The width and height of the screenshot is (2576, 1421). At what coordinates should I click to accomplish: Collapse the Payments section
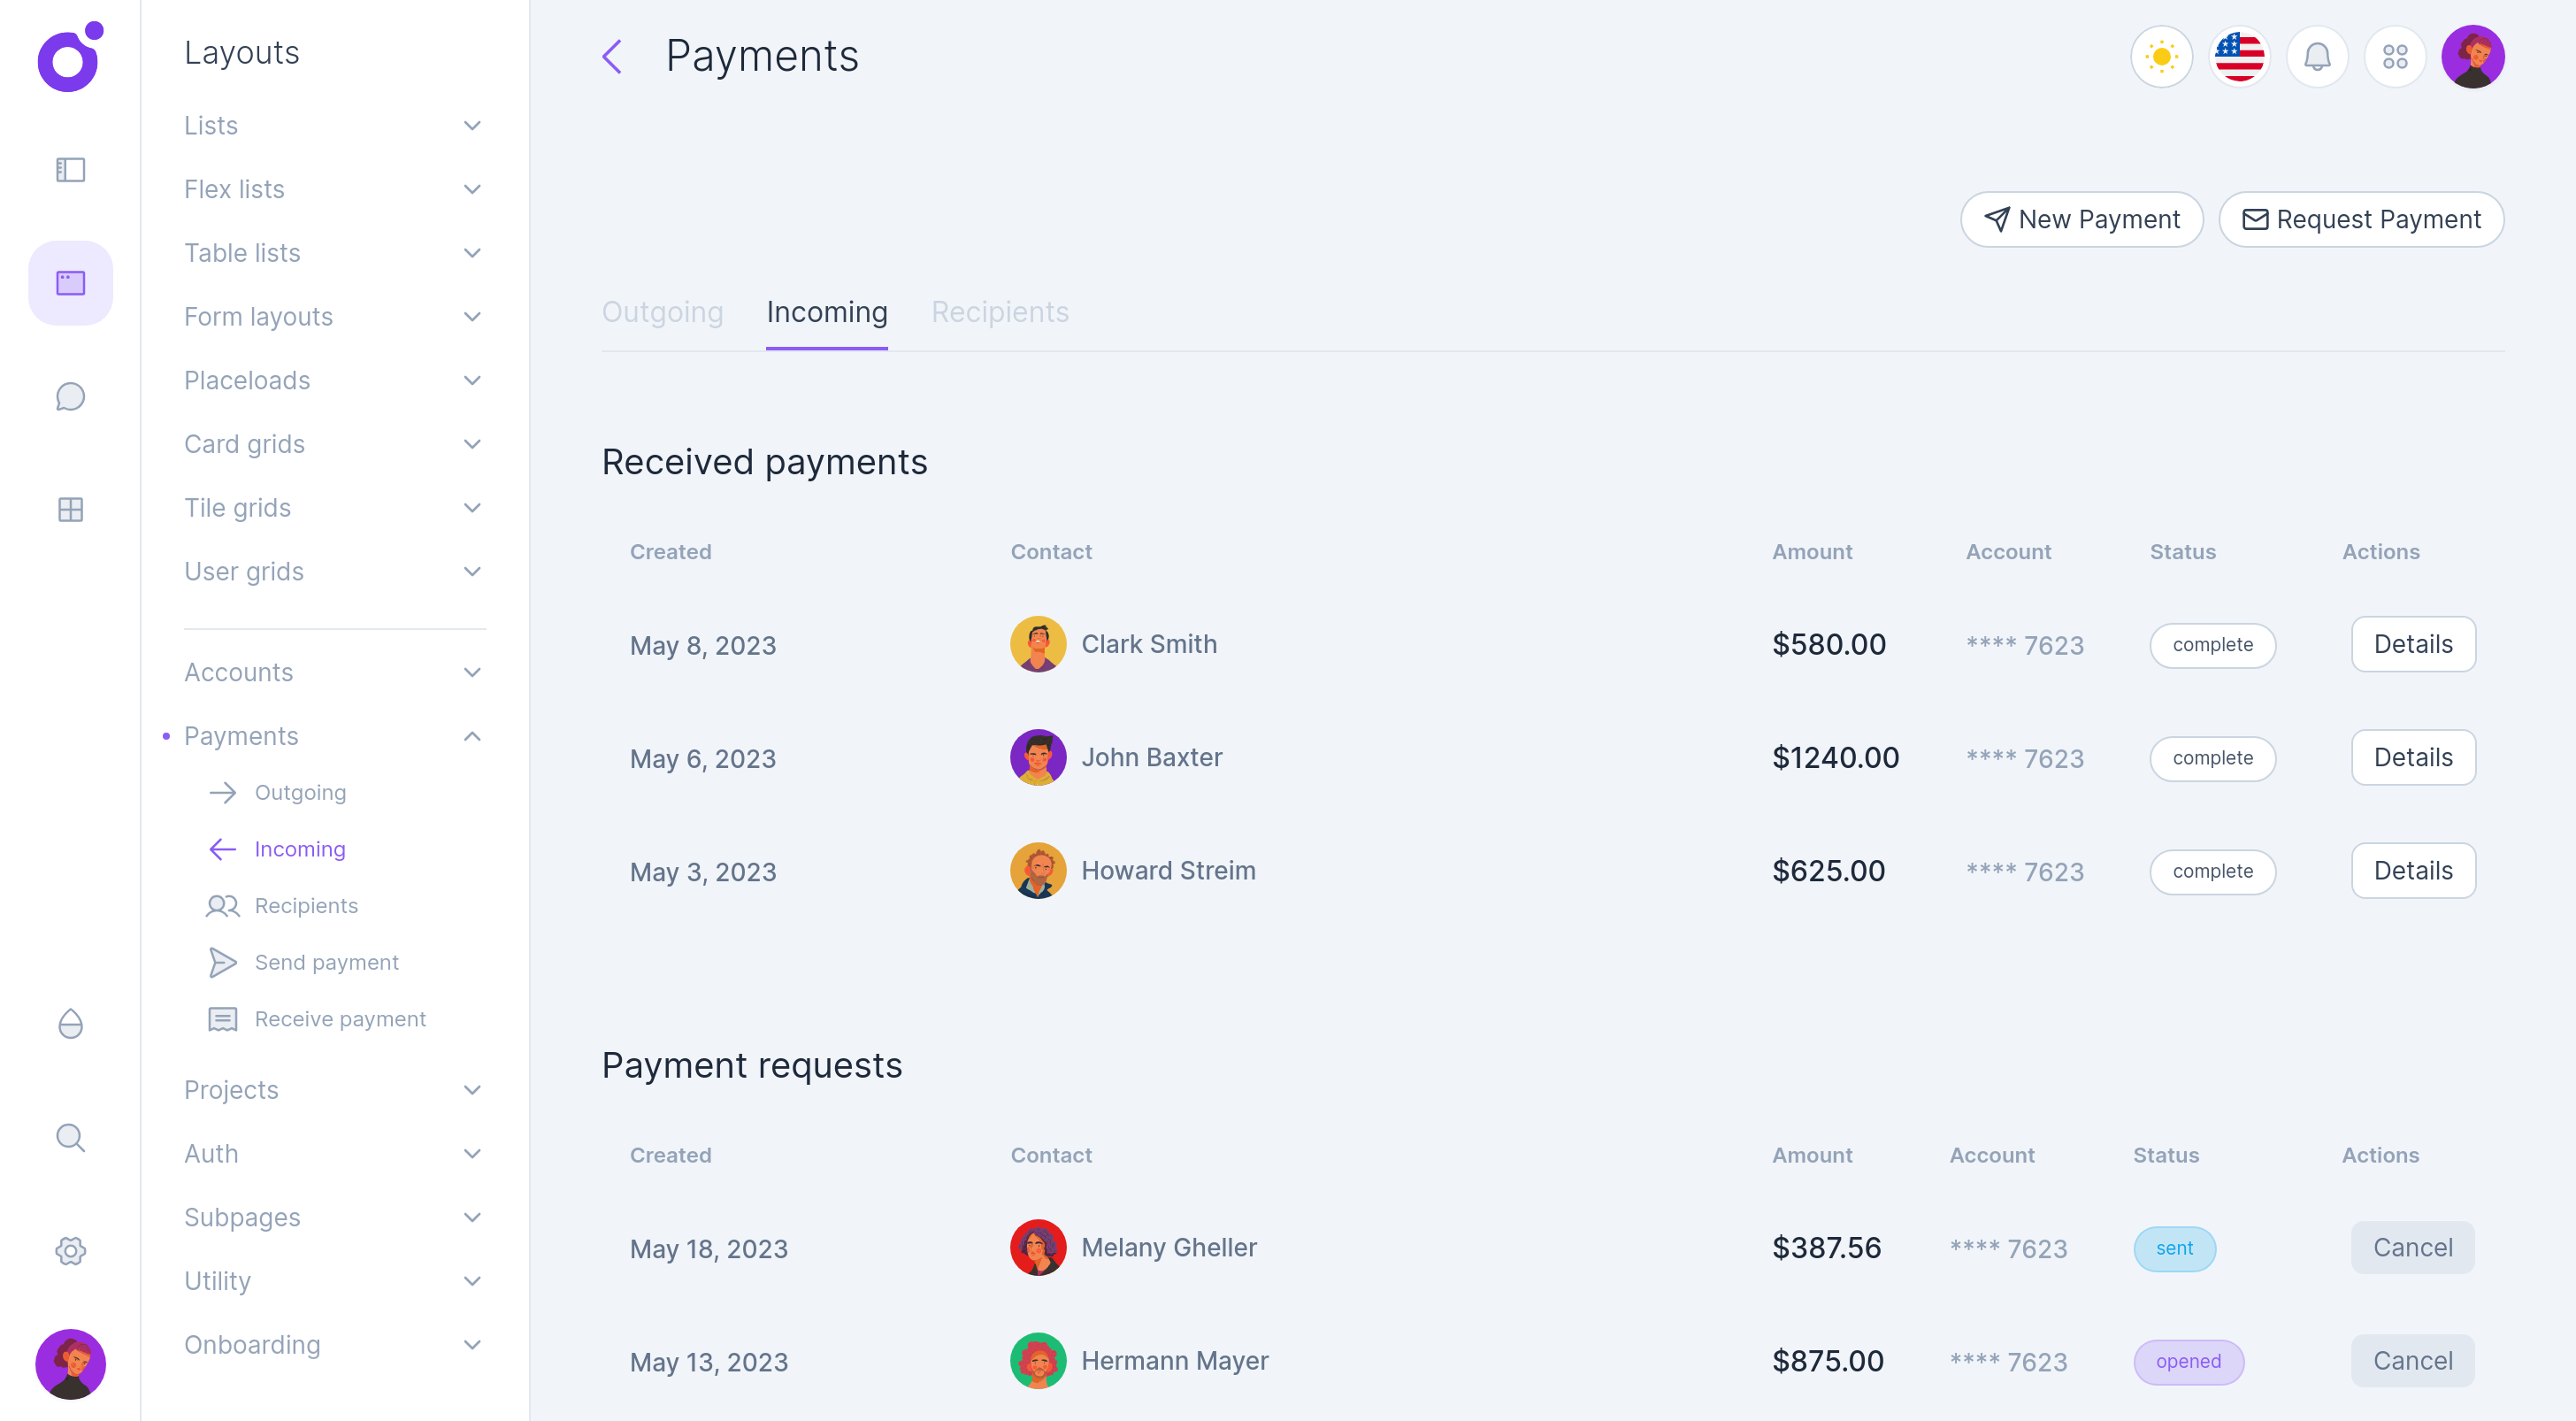click(472, 736)
